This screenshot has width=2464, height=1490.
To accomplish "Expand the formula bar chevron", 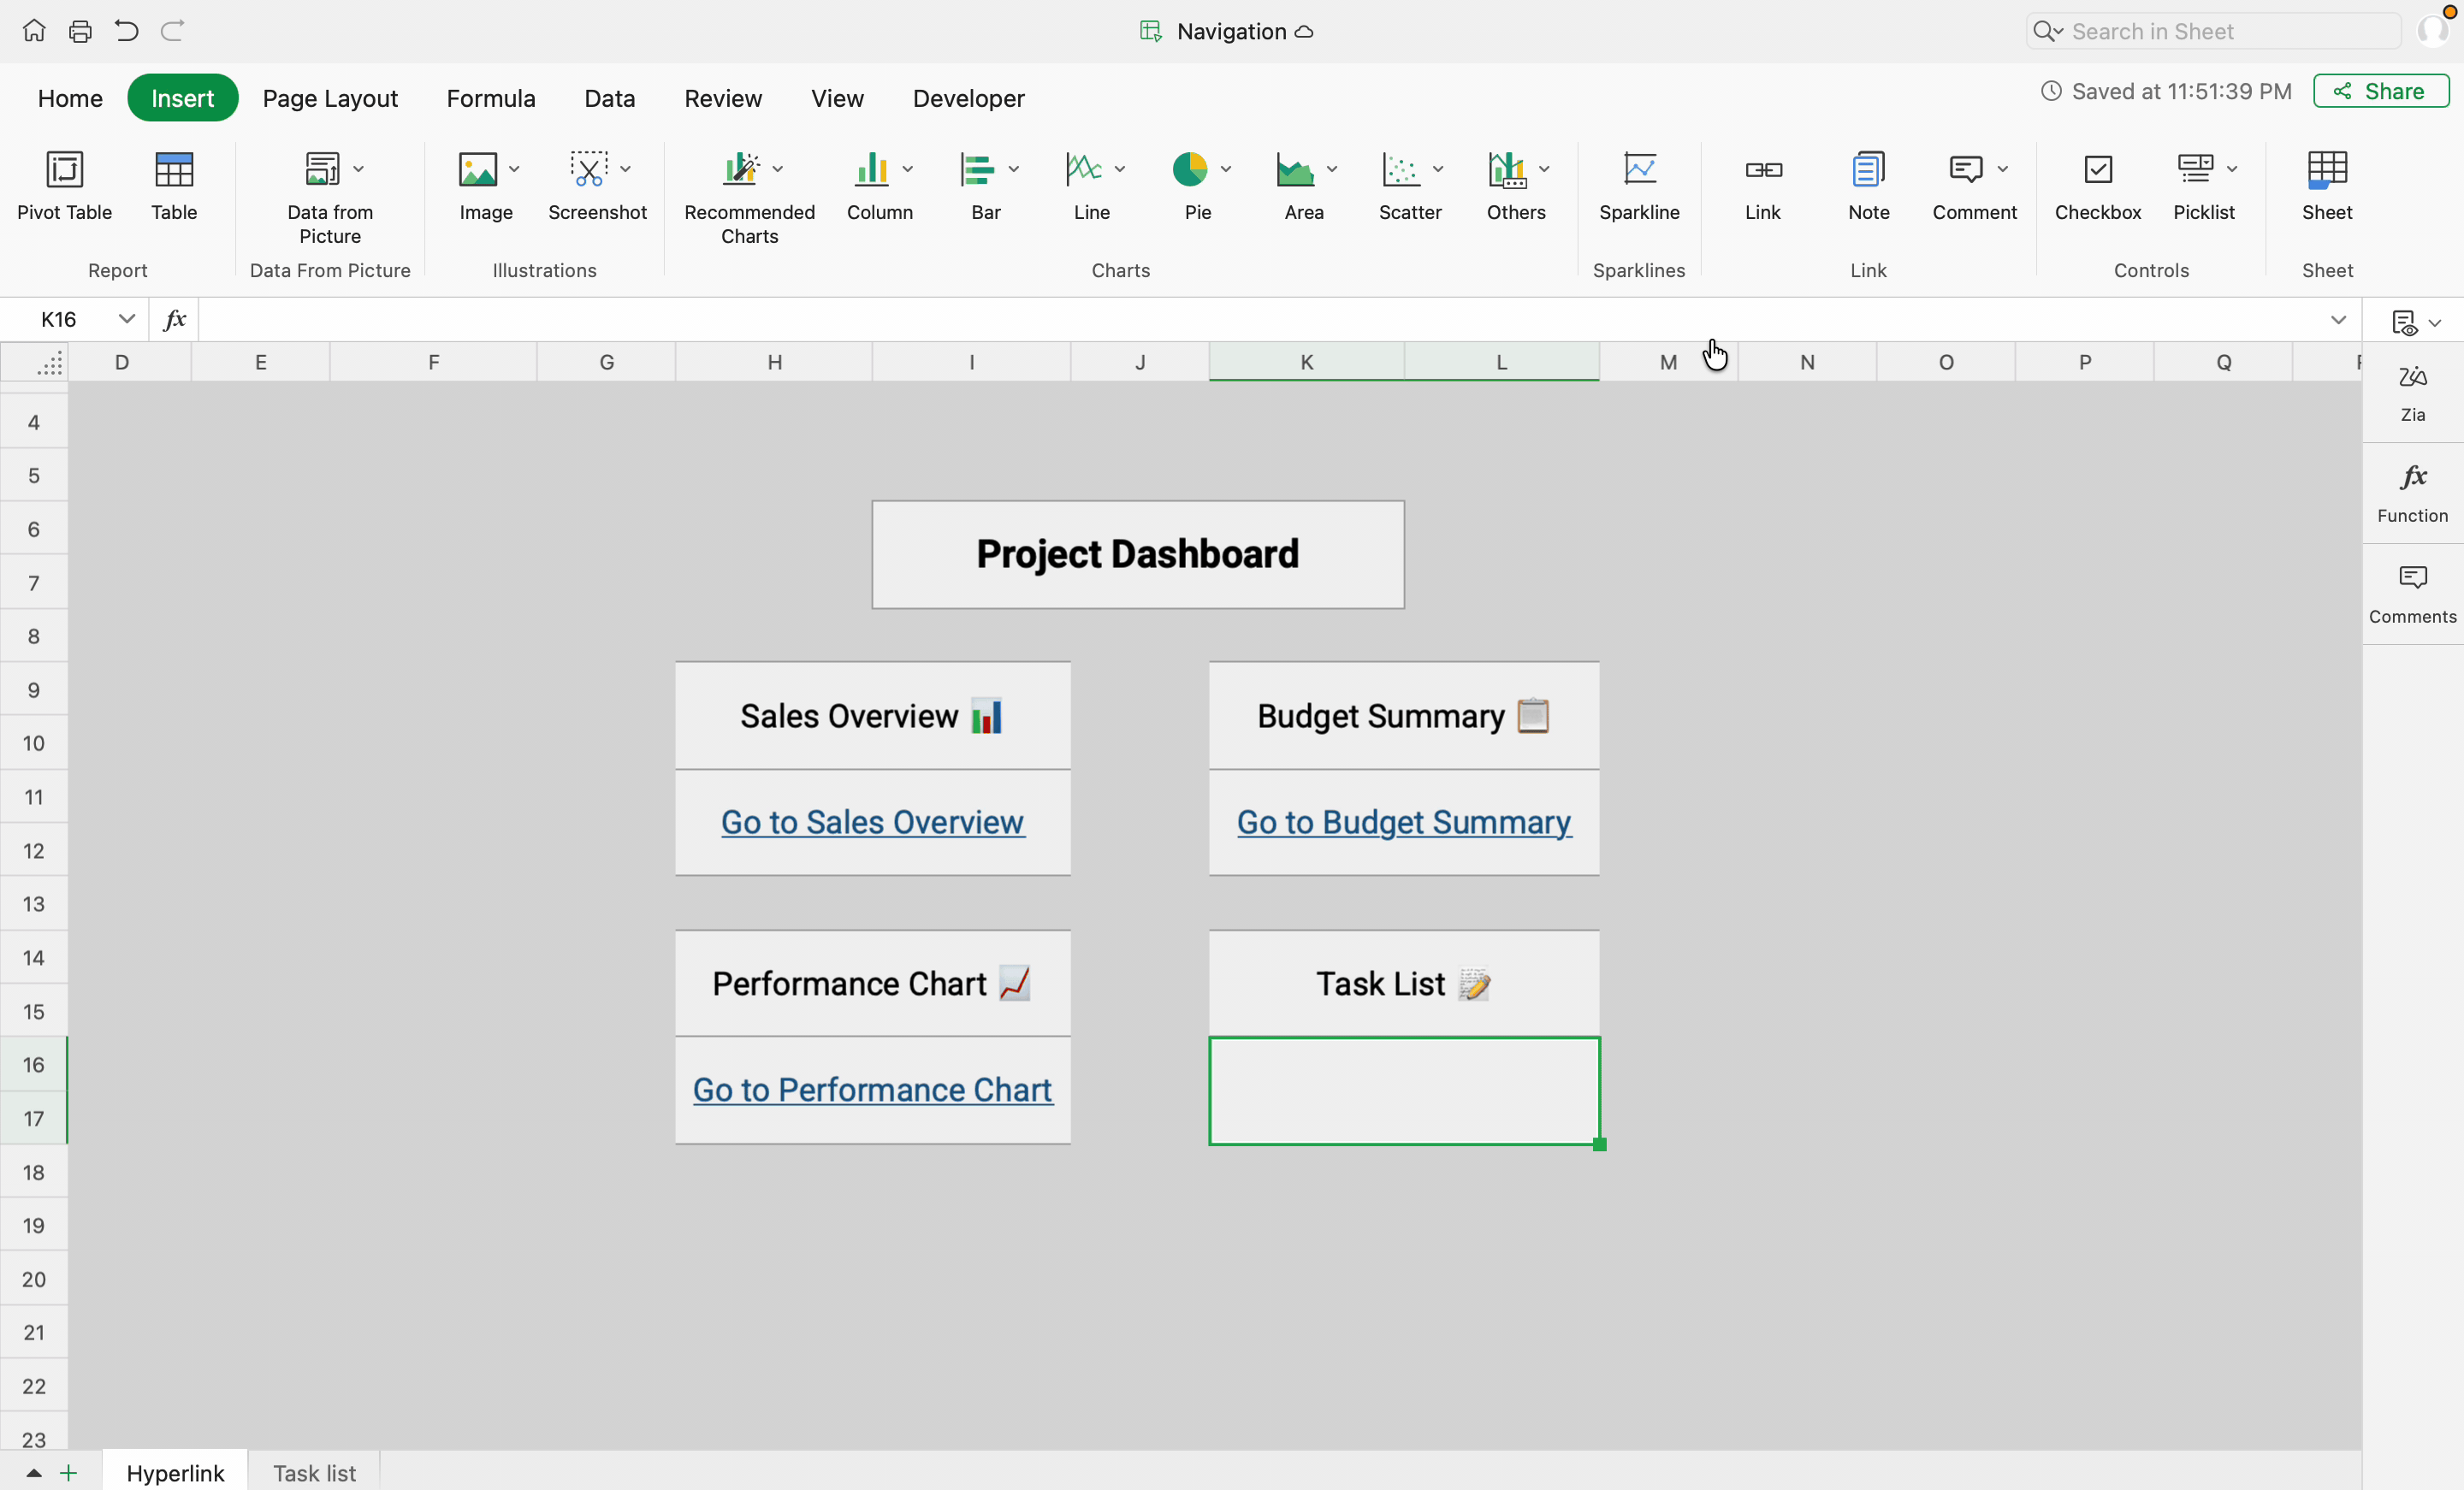I will (2337, 320).
